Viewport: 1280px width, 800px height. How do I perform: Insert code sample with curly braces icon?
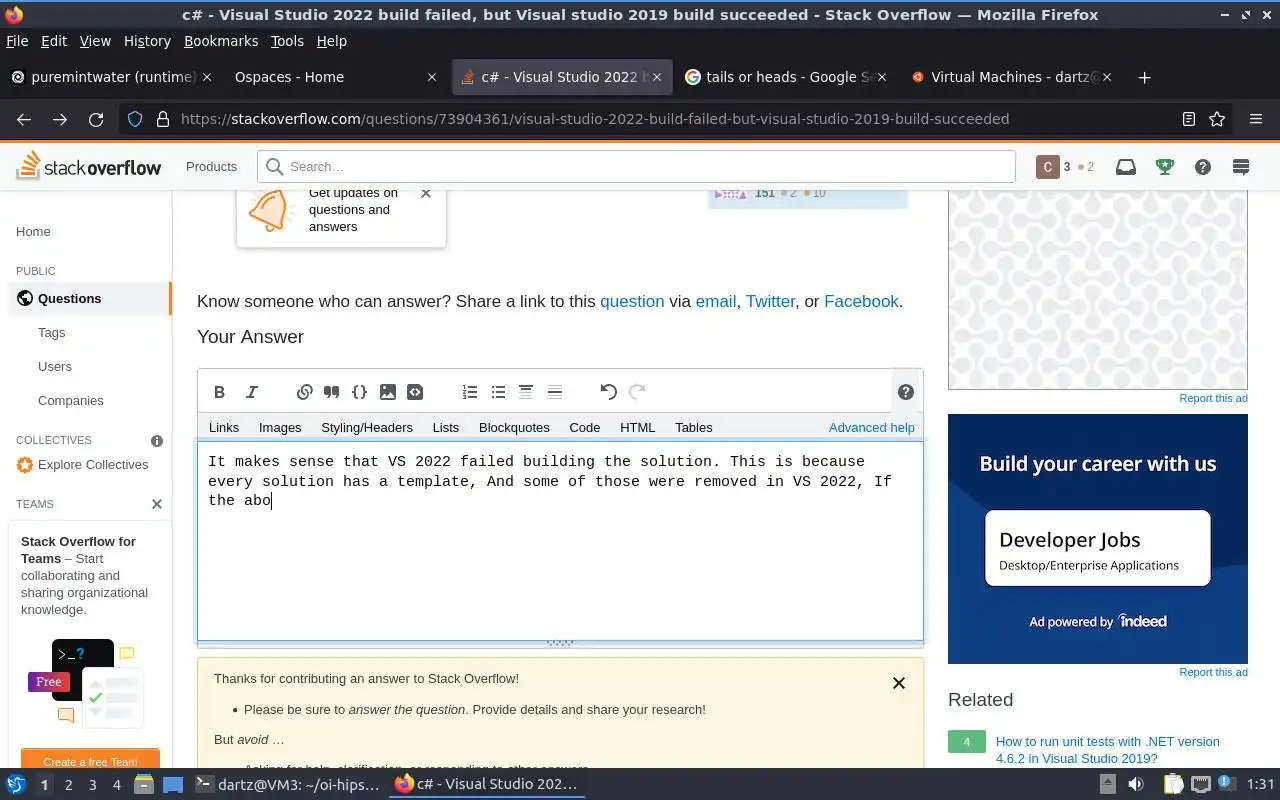tap(360, 392)
